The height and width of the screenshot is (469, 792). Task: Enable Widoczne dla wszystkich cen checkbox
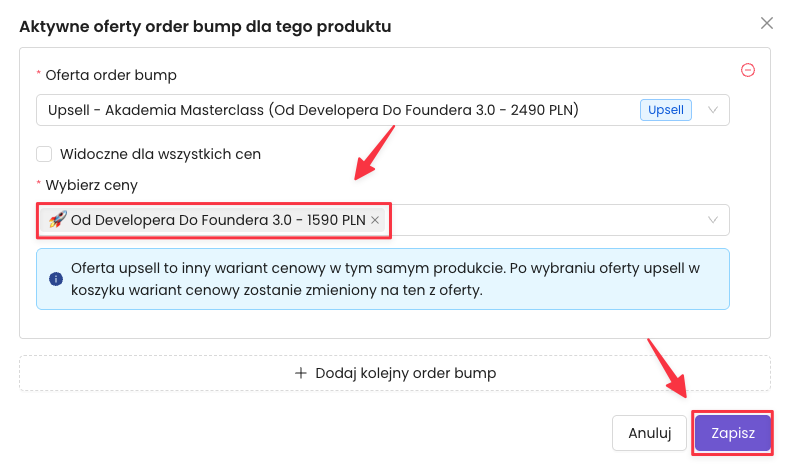pos(44,154)
